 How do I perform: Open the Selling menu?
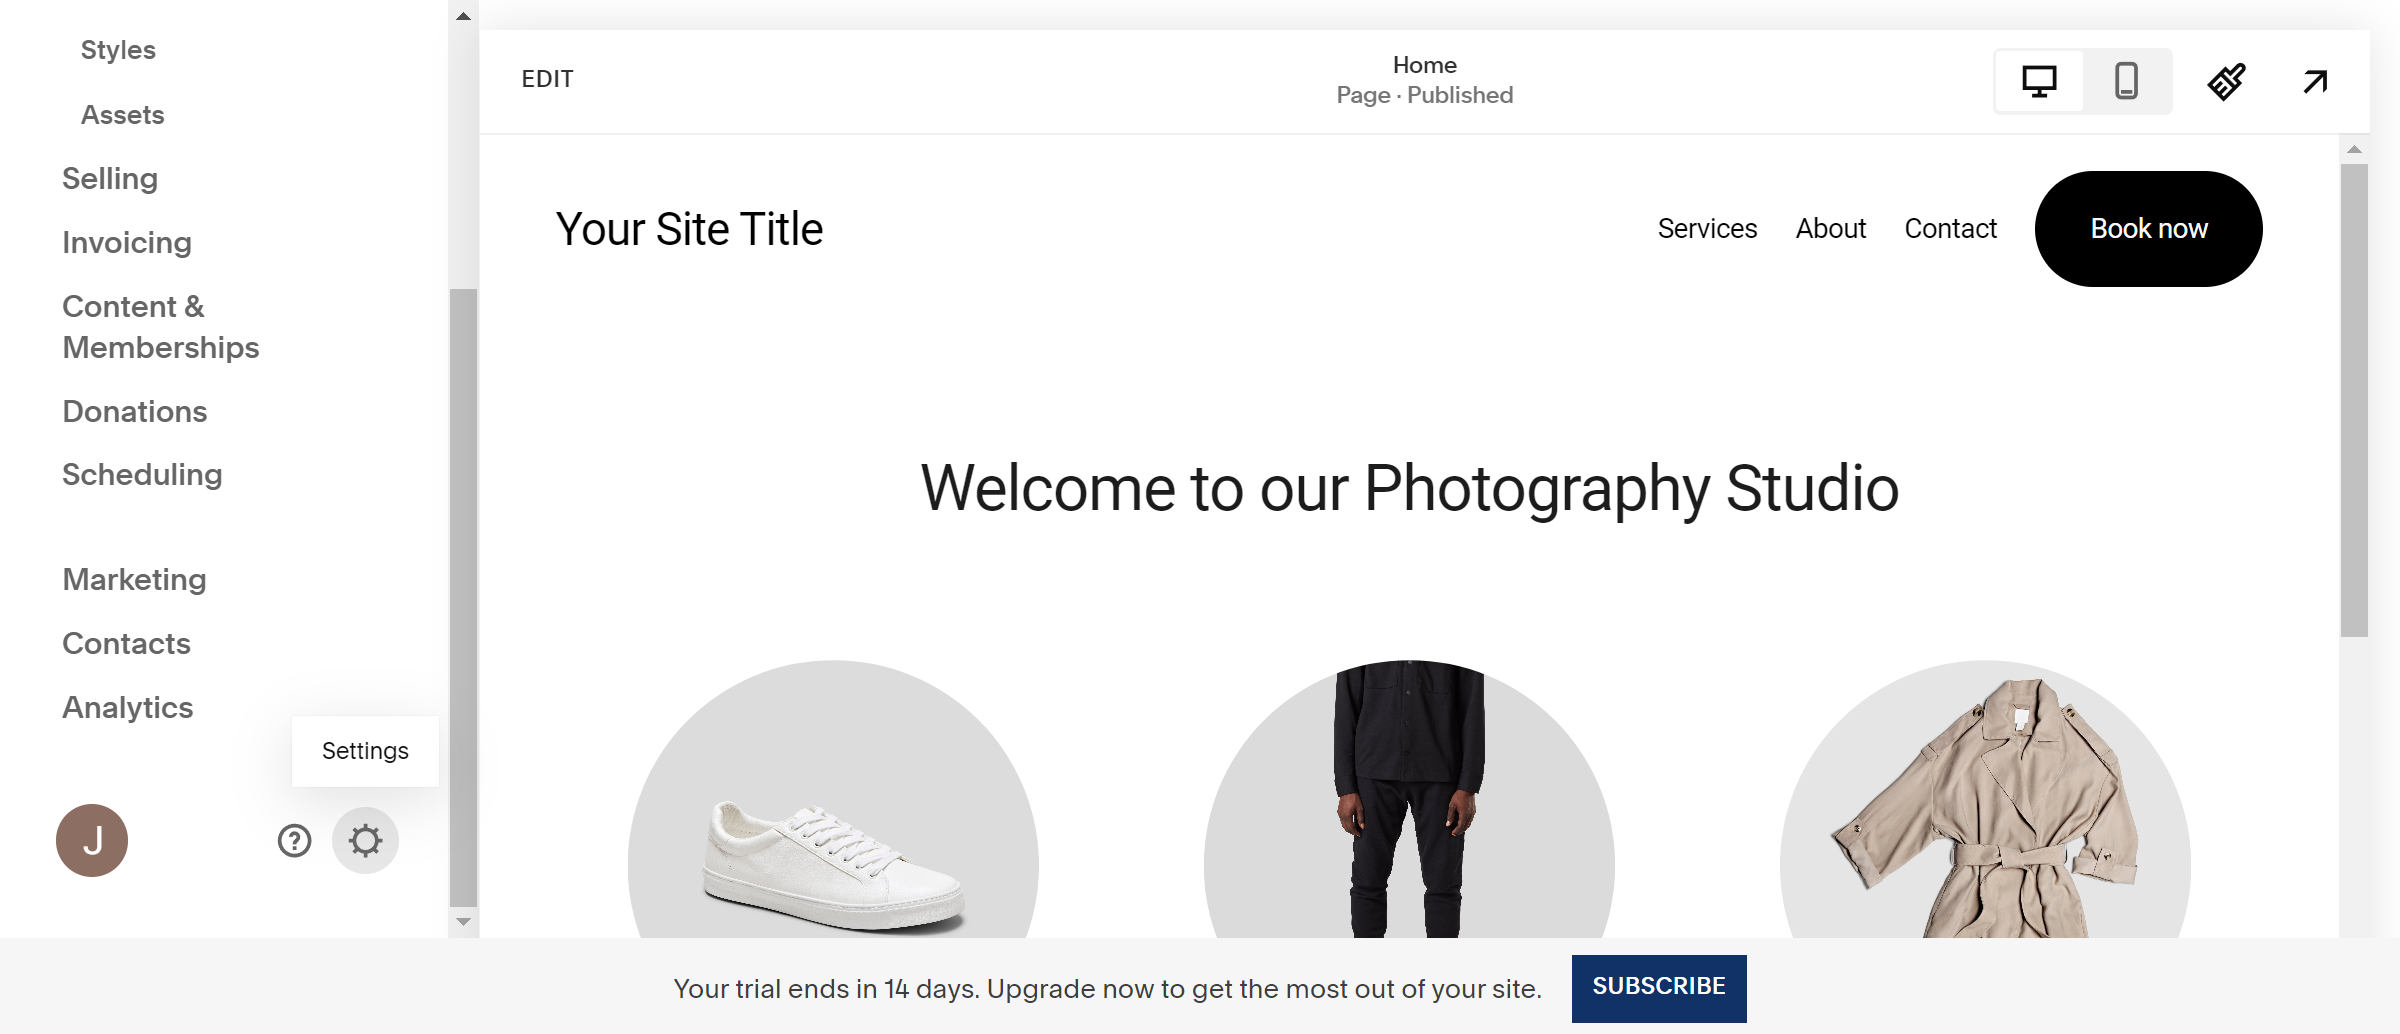click(110, 179)
